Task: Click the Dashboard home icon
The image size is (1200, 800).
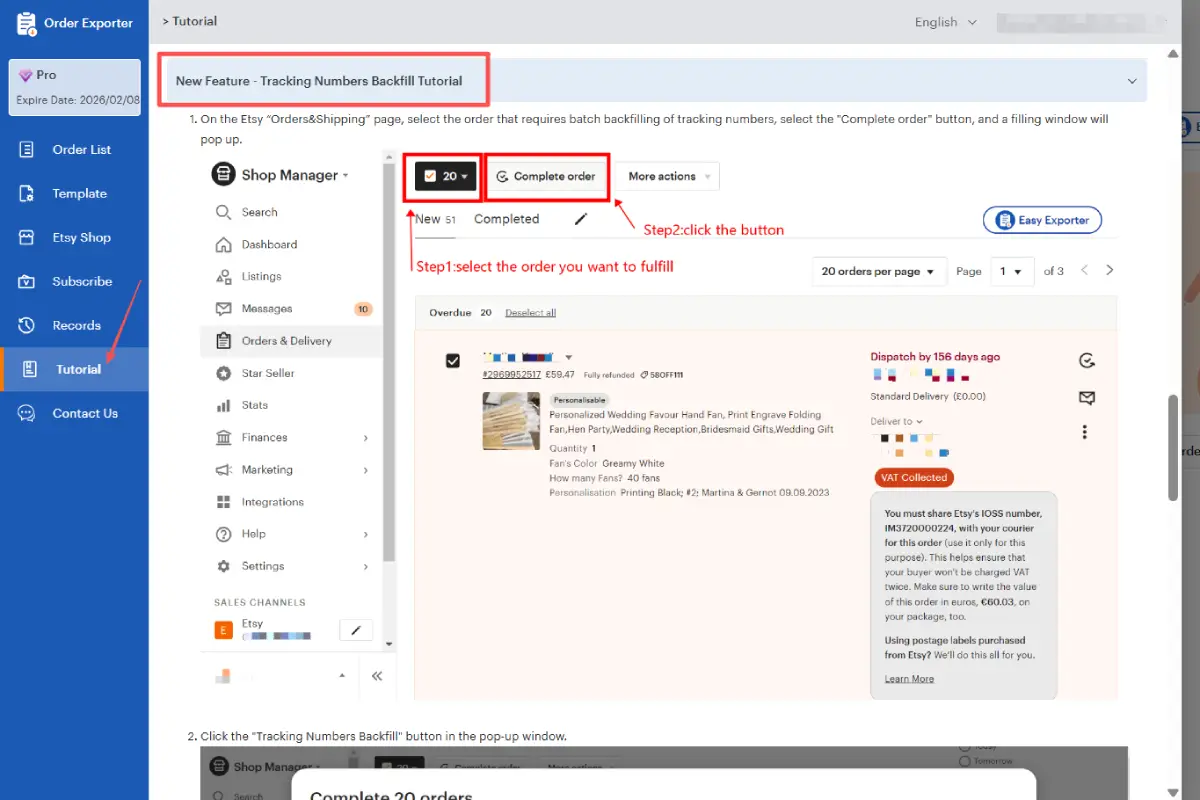Action: 224,244
